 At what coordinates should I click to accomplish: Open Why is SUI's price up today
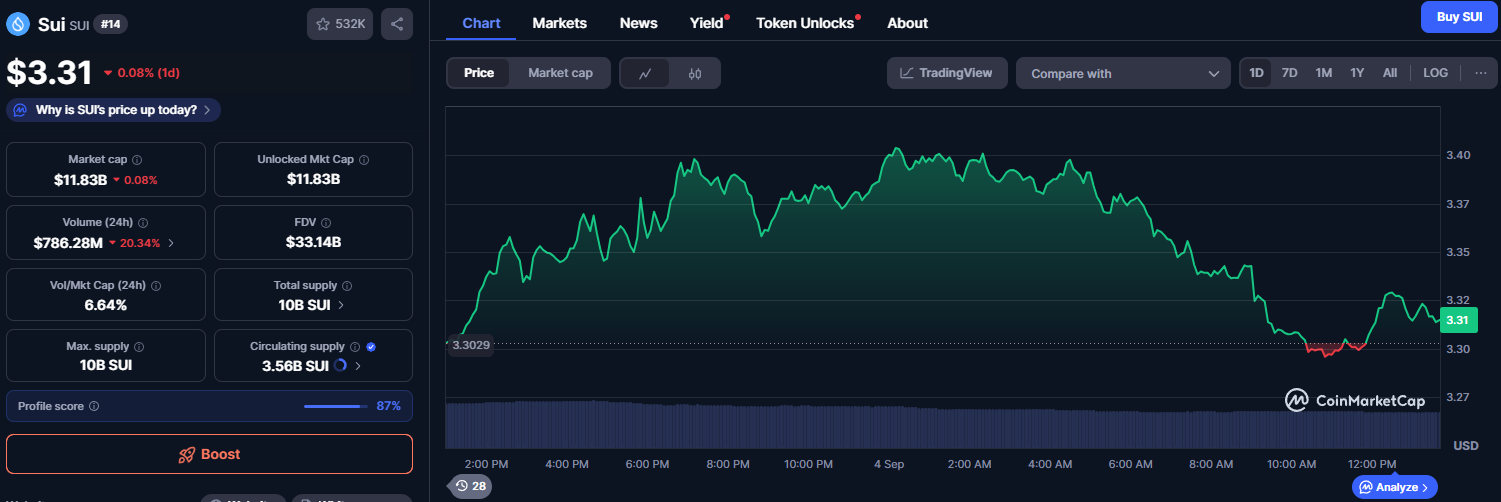[x=114, y=110]
